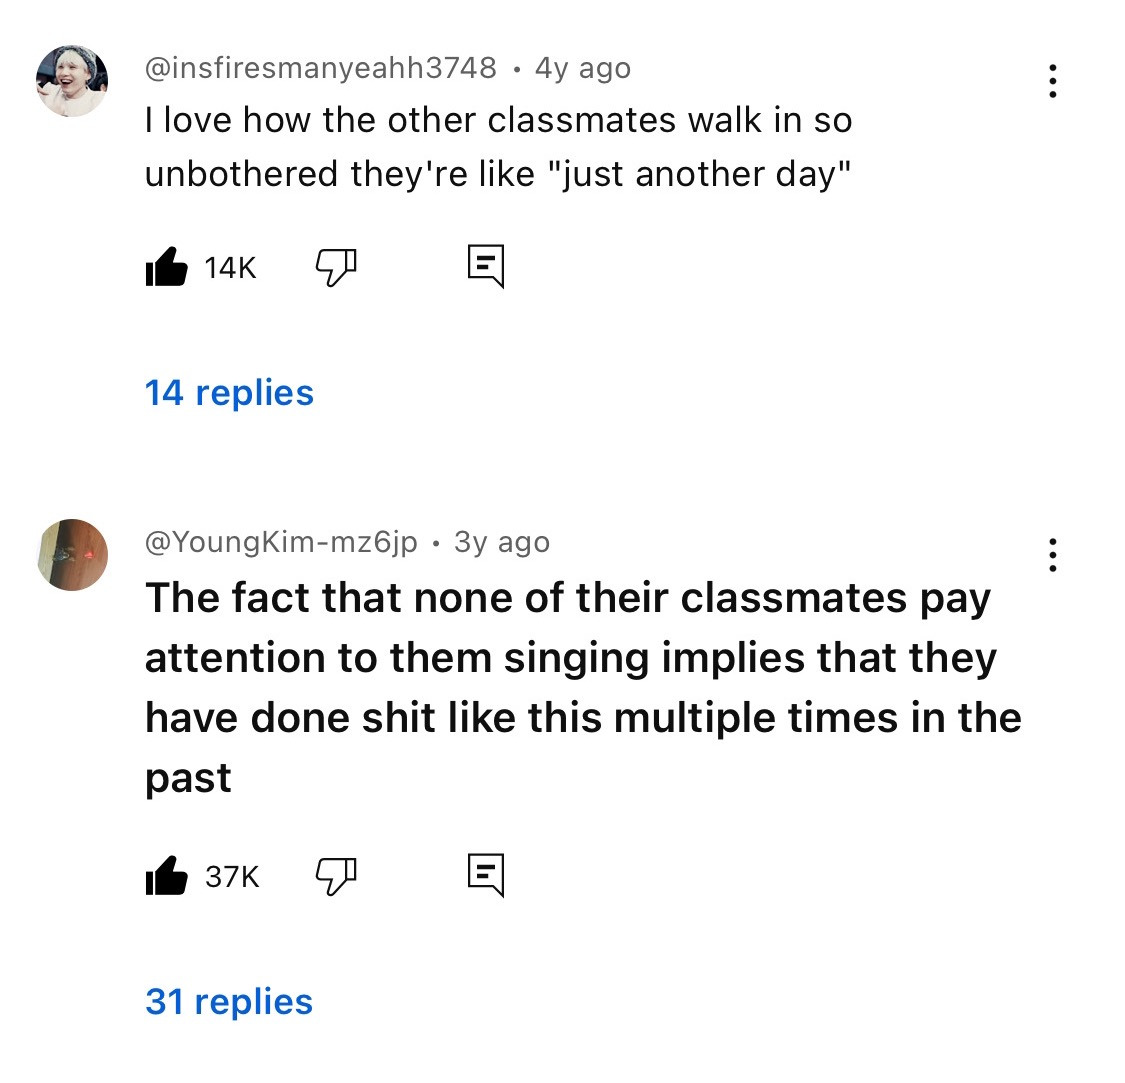The width and height of the screenshot is (1125, 1083).
Task: Dislike the "just another day" comment
Action: pos(336,267)
